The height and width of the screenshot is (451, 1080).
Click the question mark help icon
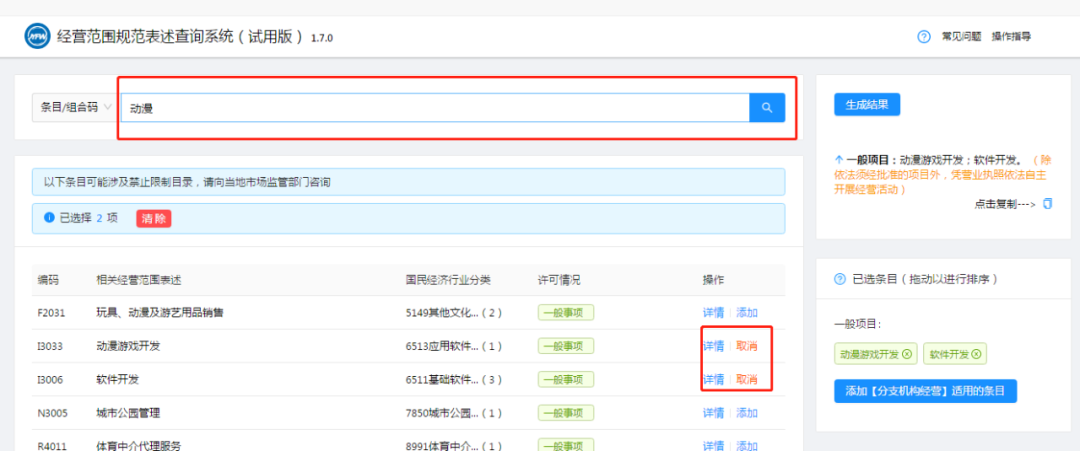click(x=924, y=37)
